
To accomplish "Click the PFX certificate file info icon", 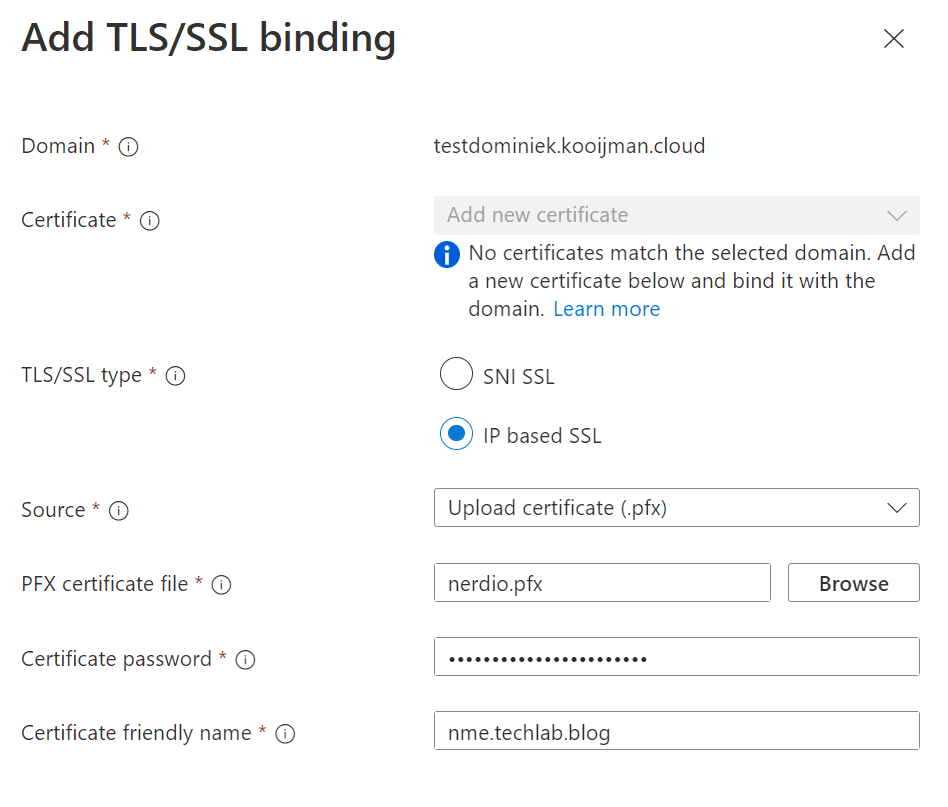I will point(222,585).
